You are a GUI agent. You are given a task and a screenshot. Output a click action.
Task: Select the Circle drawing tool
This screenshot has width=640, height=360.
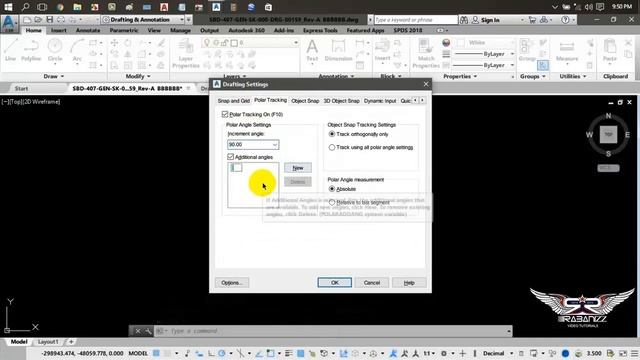[x=55, y=50]
